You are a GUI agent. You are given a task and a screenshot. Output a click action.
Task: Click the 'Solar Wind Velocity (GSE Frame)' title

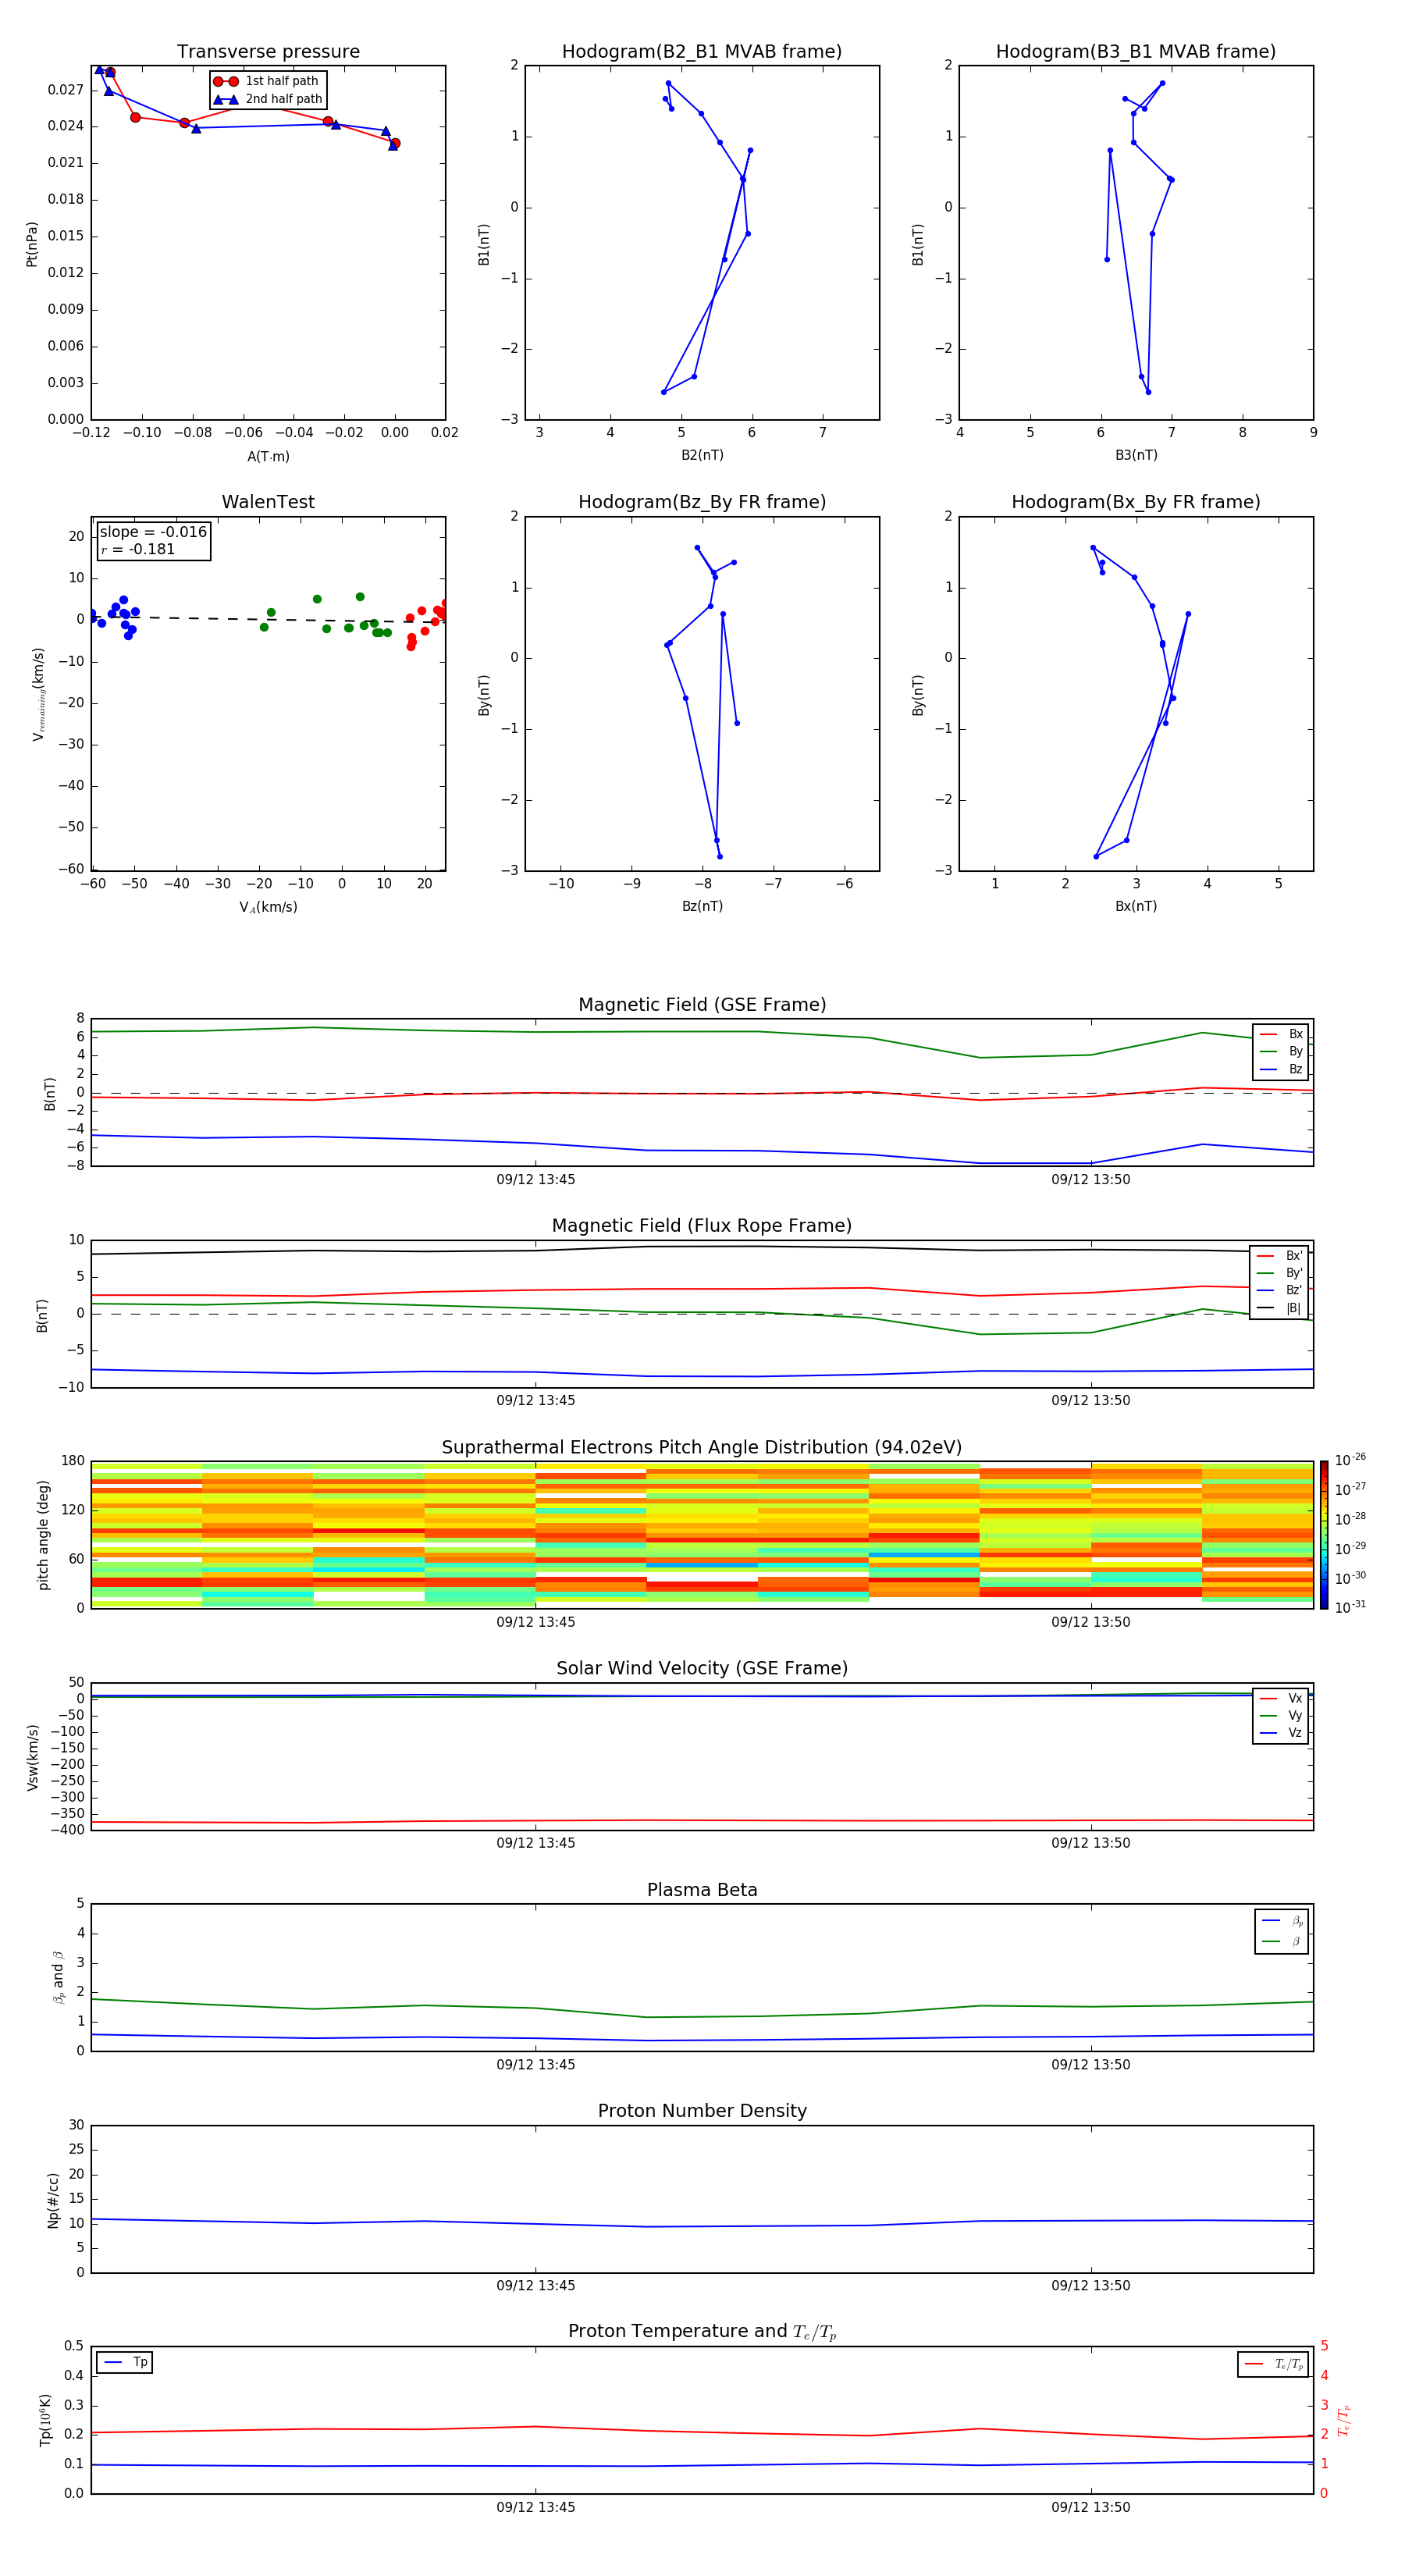tap(702, 1669)
